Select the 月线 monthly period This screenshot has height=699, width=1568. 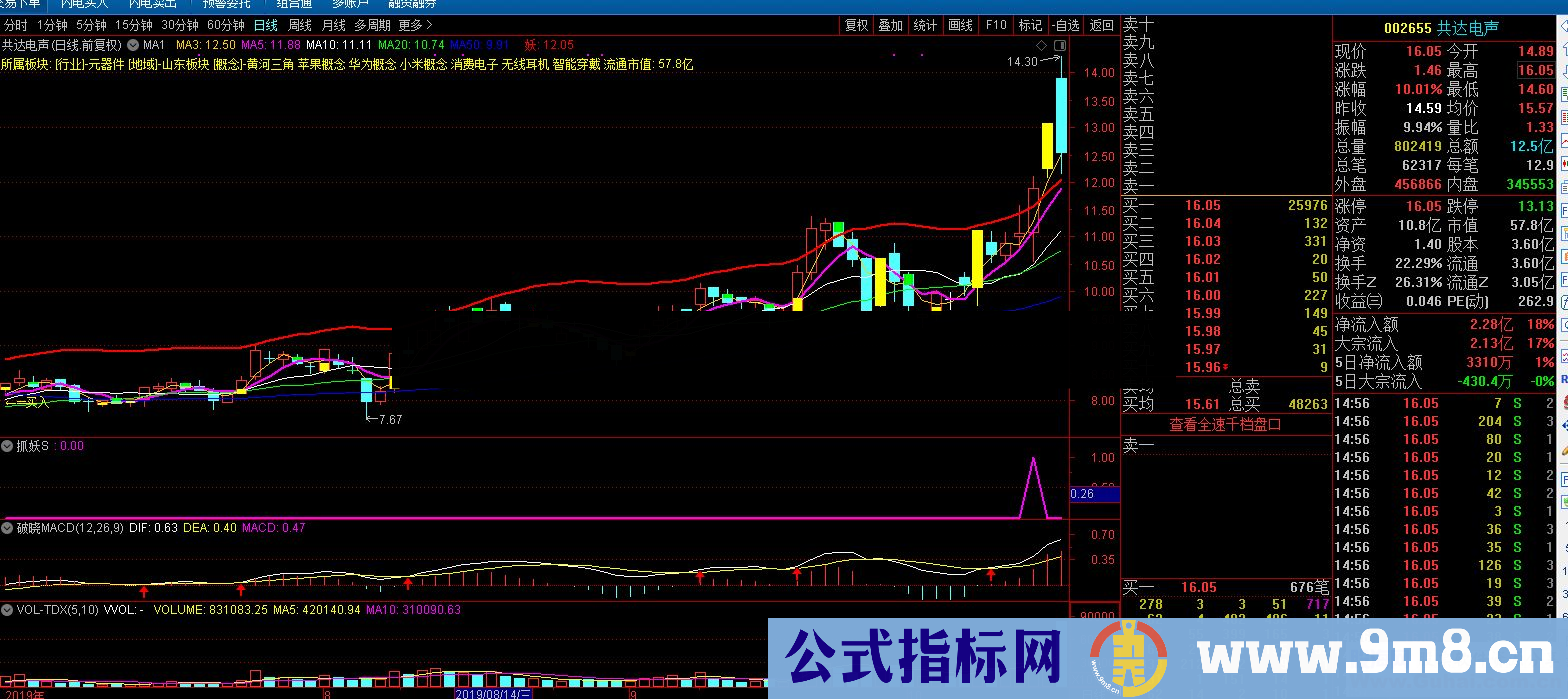pyautogui.click(x=334, y=25)
